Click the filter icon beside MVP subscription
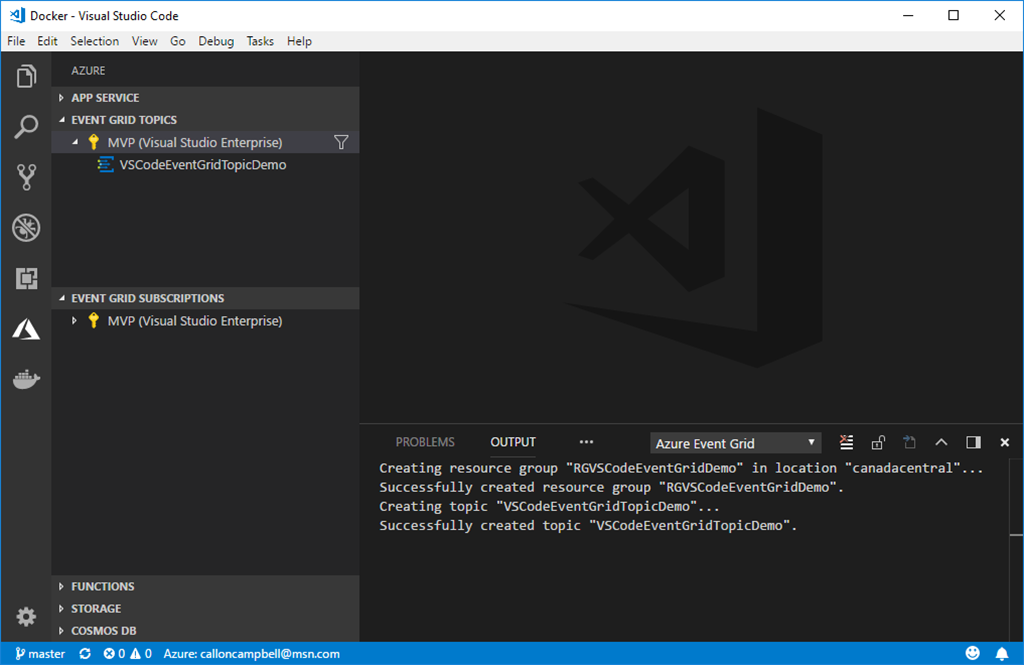Viewport: 1024px width, 665px height. click(x=341, y=142)
